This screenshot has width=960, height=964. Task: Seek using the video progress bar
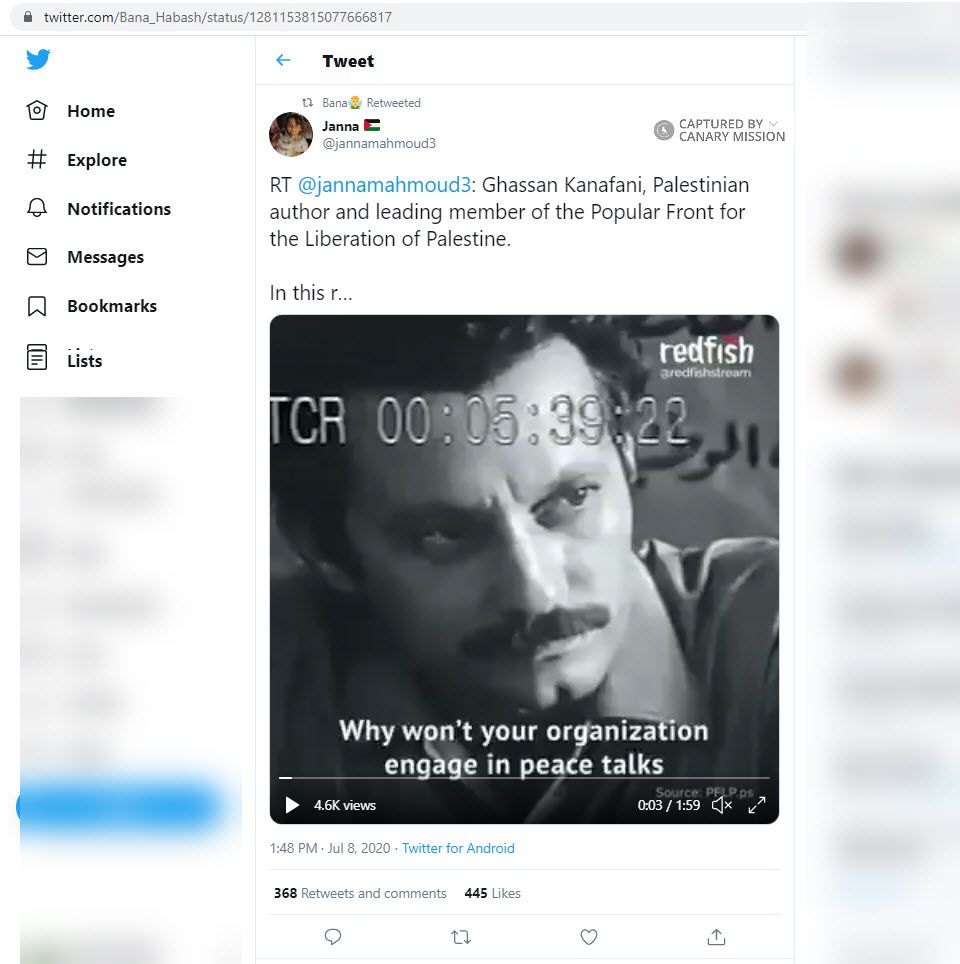tap(525, 776)
